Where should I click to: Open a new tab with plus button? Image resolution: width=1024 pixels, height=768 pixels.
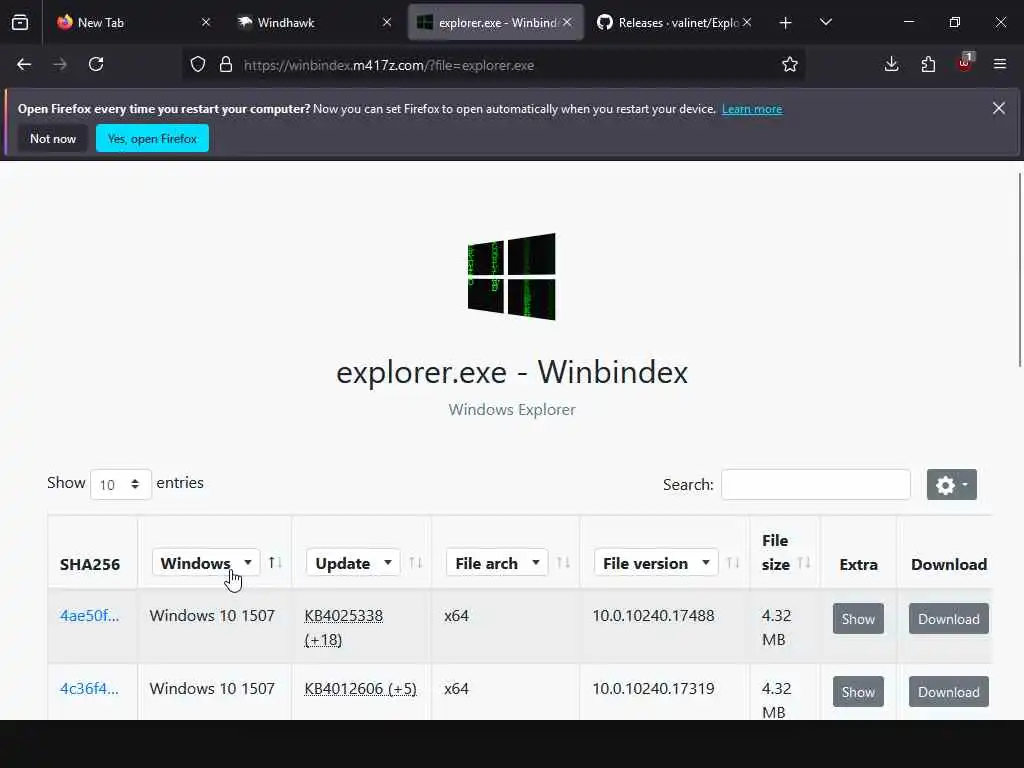[x=786, y=23]
